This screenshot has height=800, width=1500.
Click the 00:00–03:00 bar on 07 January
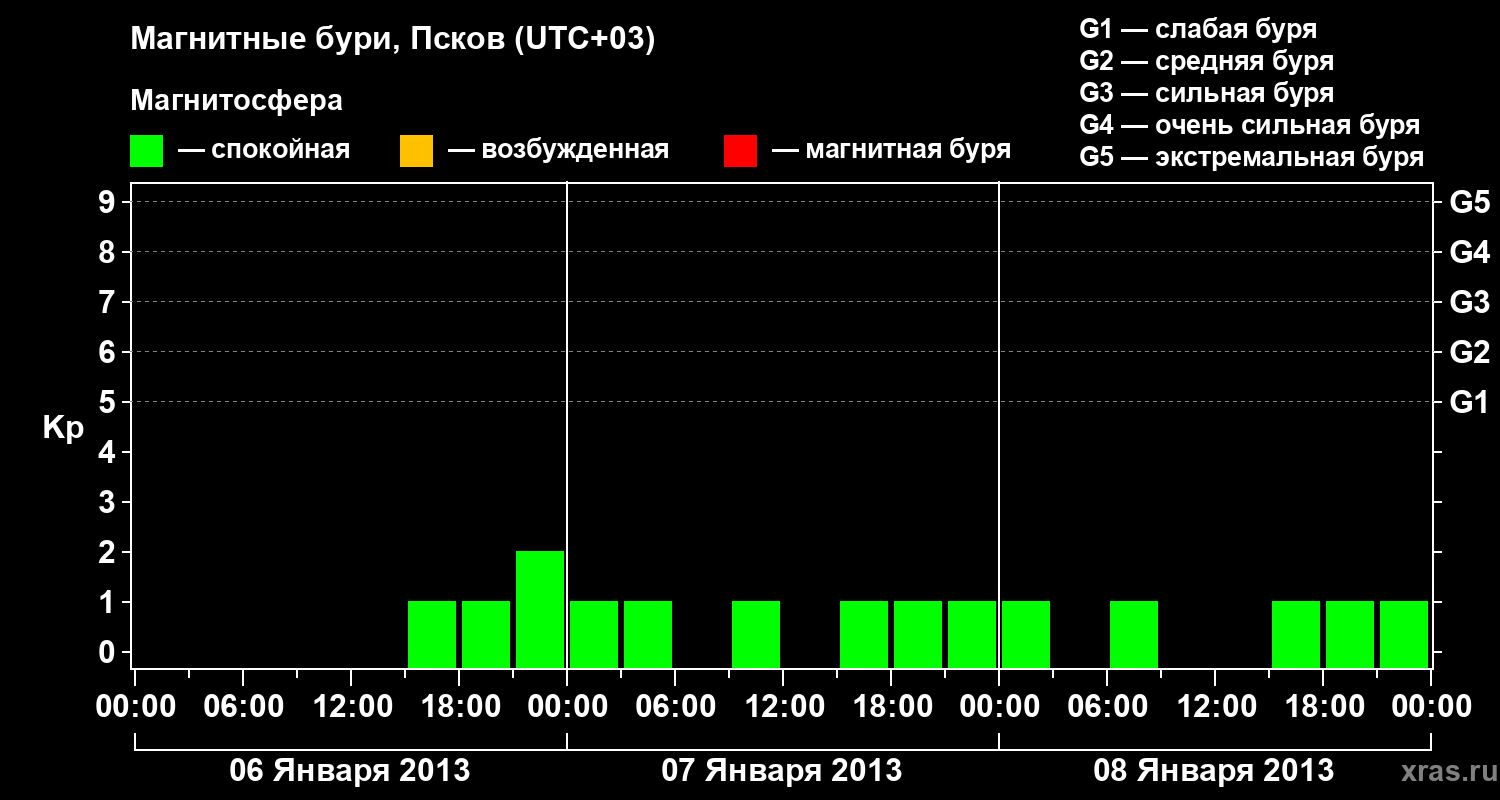coord(594,634)
